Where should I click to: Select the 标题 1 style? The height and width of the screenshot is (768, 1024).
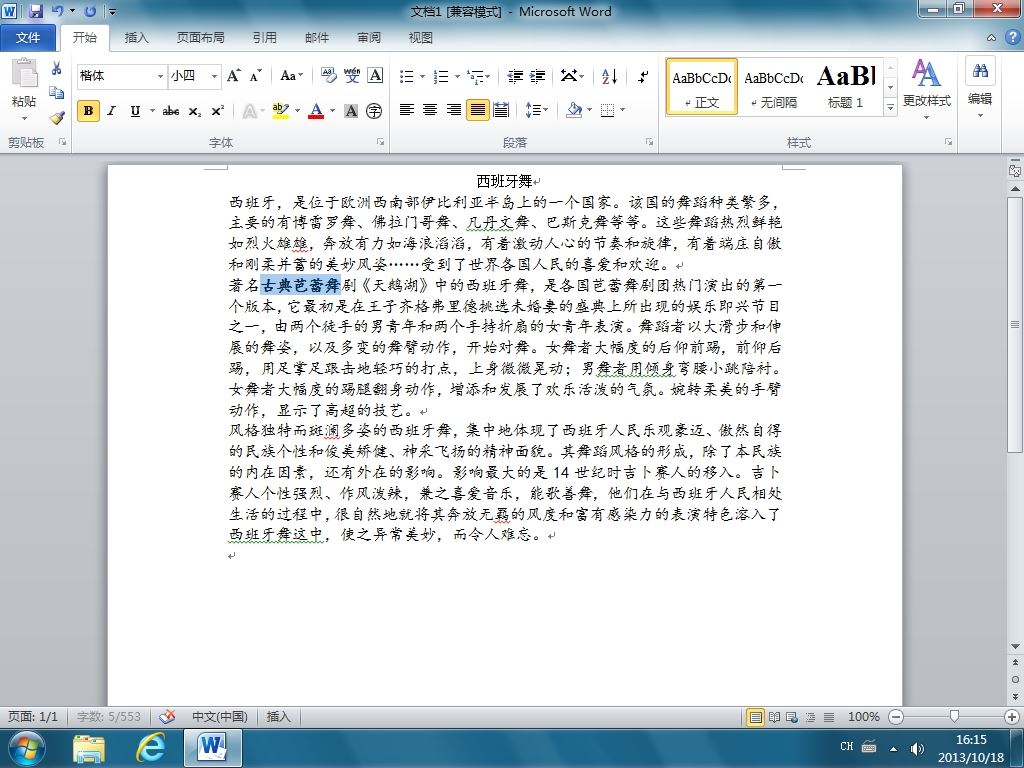click(845, 87)
